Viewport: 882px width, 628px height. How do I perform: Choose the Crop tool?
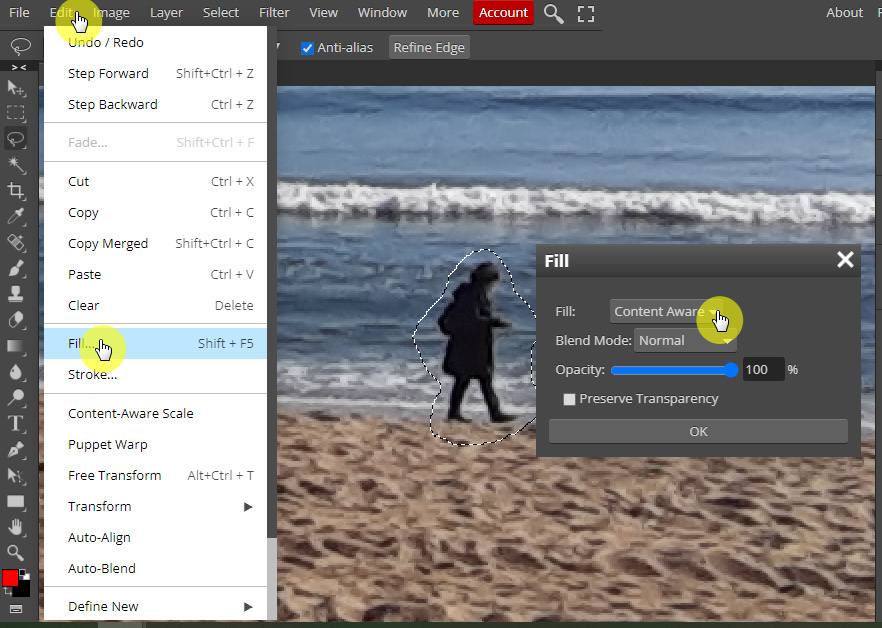pos(16,190)
